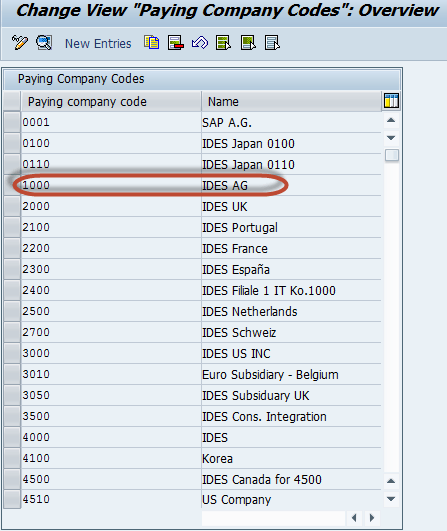This screenshot has height=531, width=447.
Task: Click the vertical scrollbar thumb
Action: 392,155
